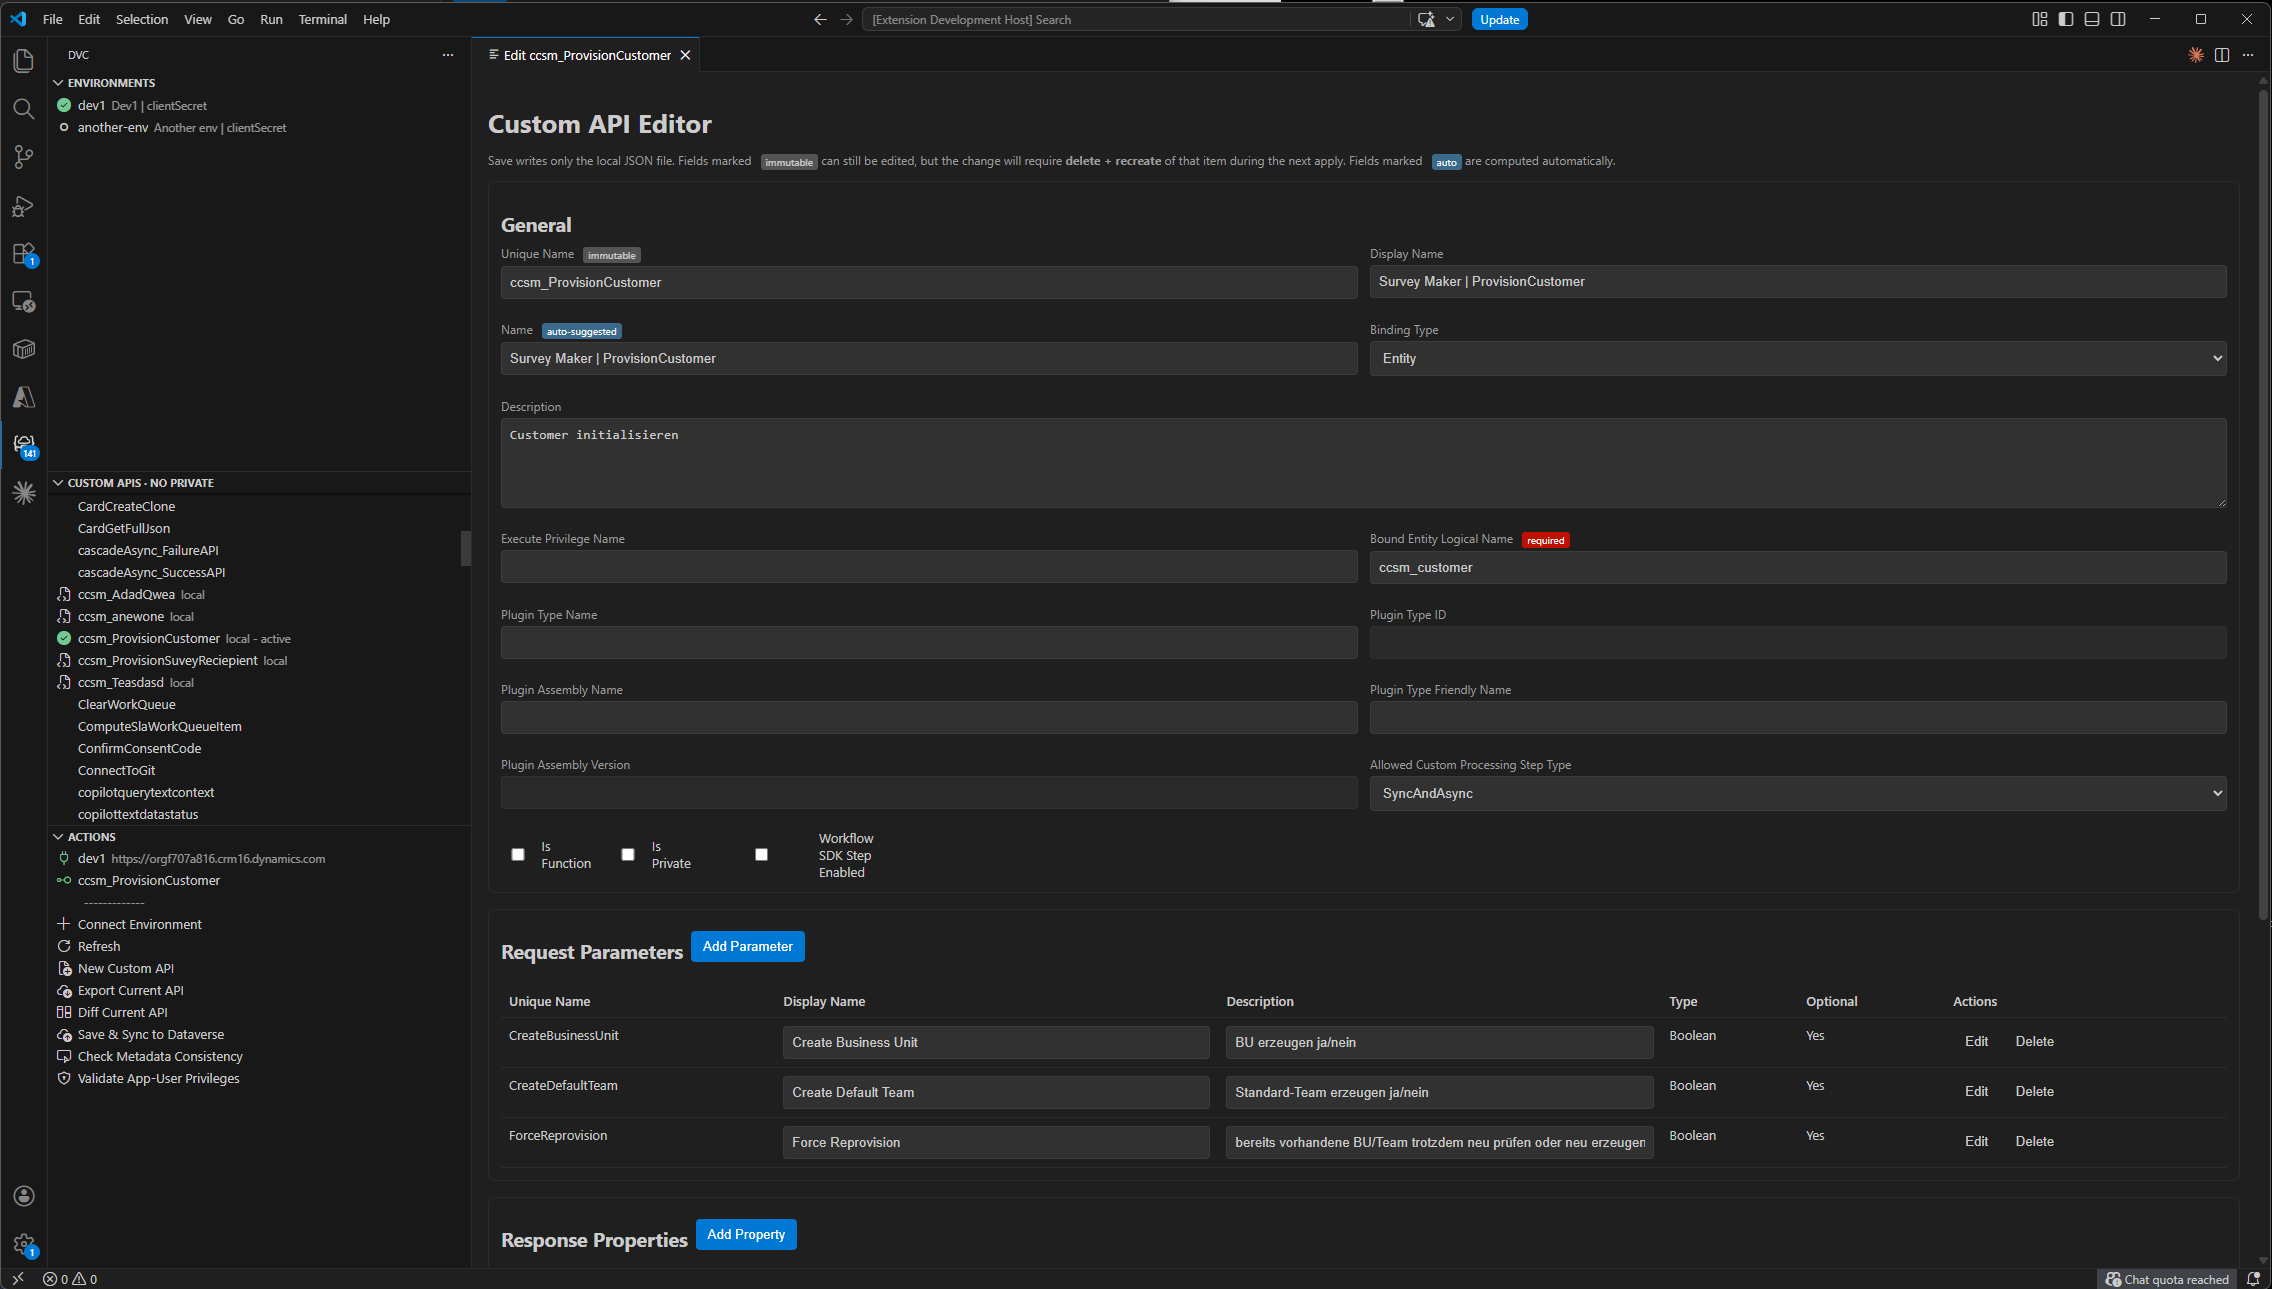Open the Search view in activity bar
Image resolution: width=2272 pixels, height=1289 pixels.
coord(24,109)
